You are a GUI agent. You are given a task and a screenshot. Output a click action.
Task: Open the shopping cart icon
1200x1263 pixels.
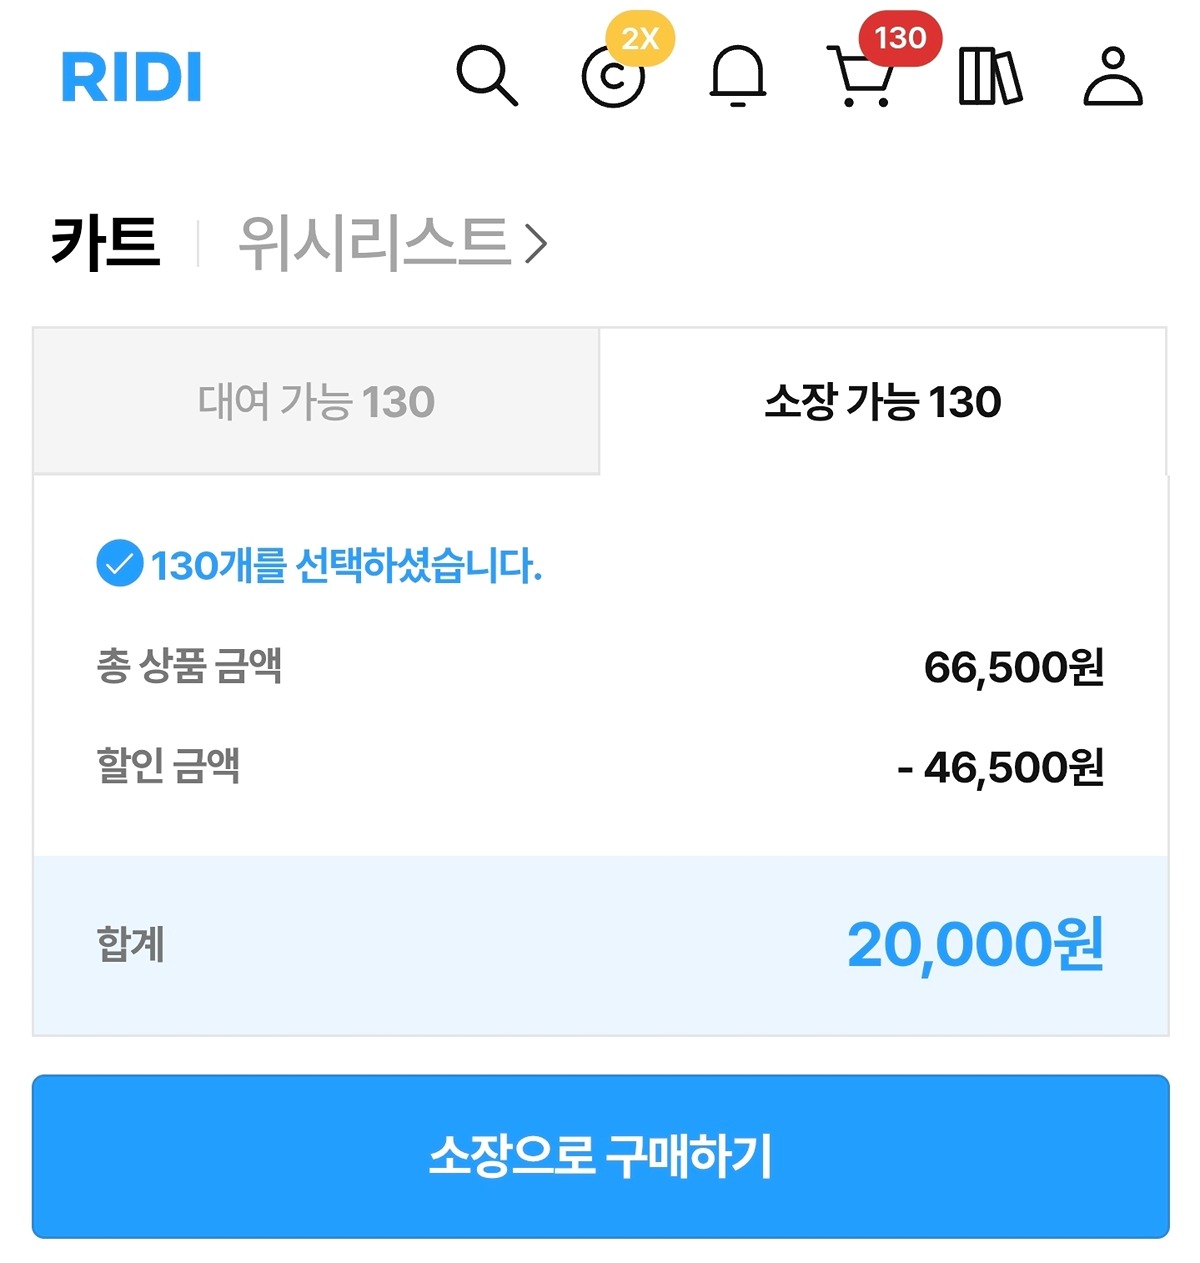[862, 76]
